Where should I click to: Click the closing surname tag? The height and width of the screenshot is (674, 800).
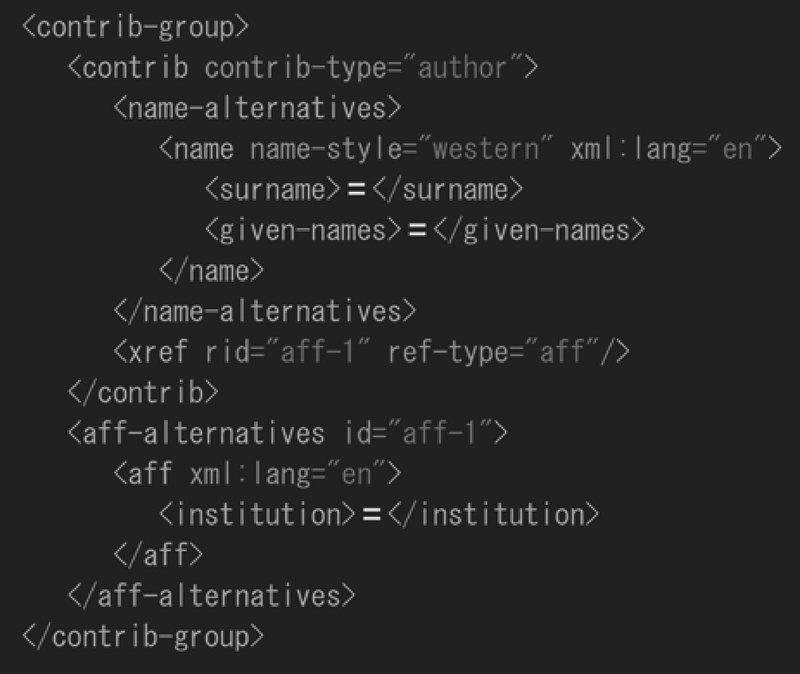(x=448, y=190)
